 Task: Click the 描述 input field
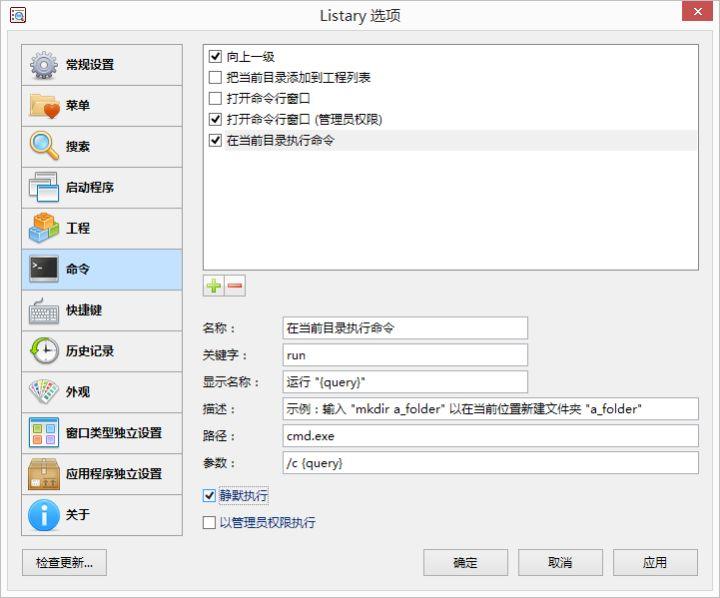click(490, 409)
